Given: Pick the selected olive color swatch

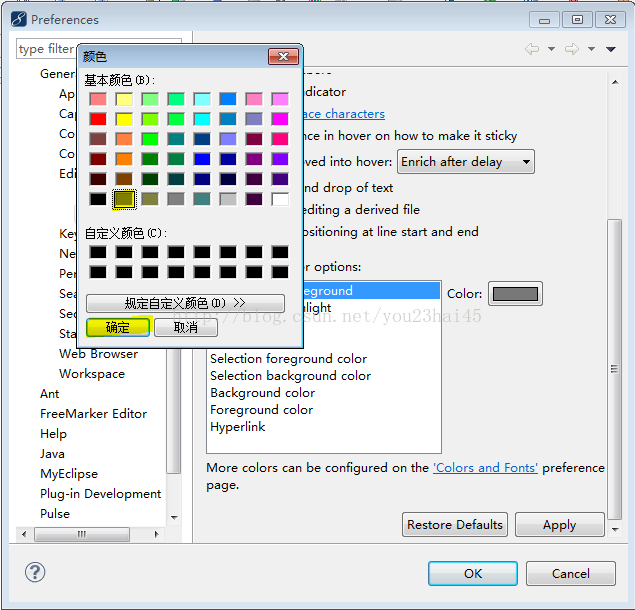Looking at the screenshot, I should 124,199.
